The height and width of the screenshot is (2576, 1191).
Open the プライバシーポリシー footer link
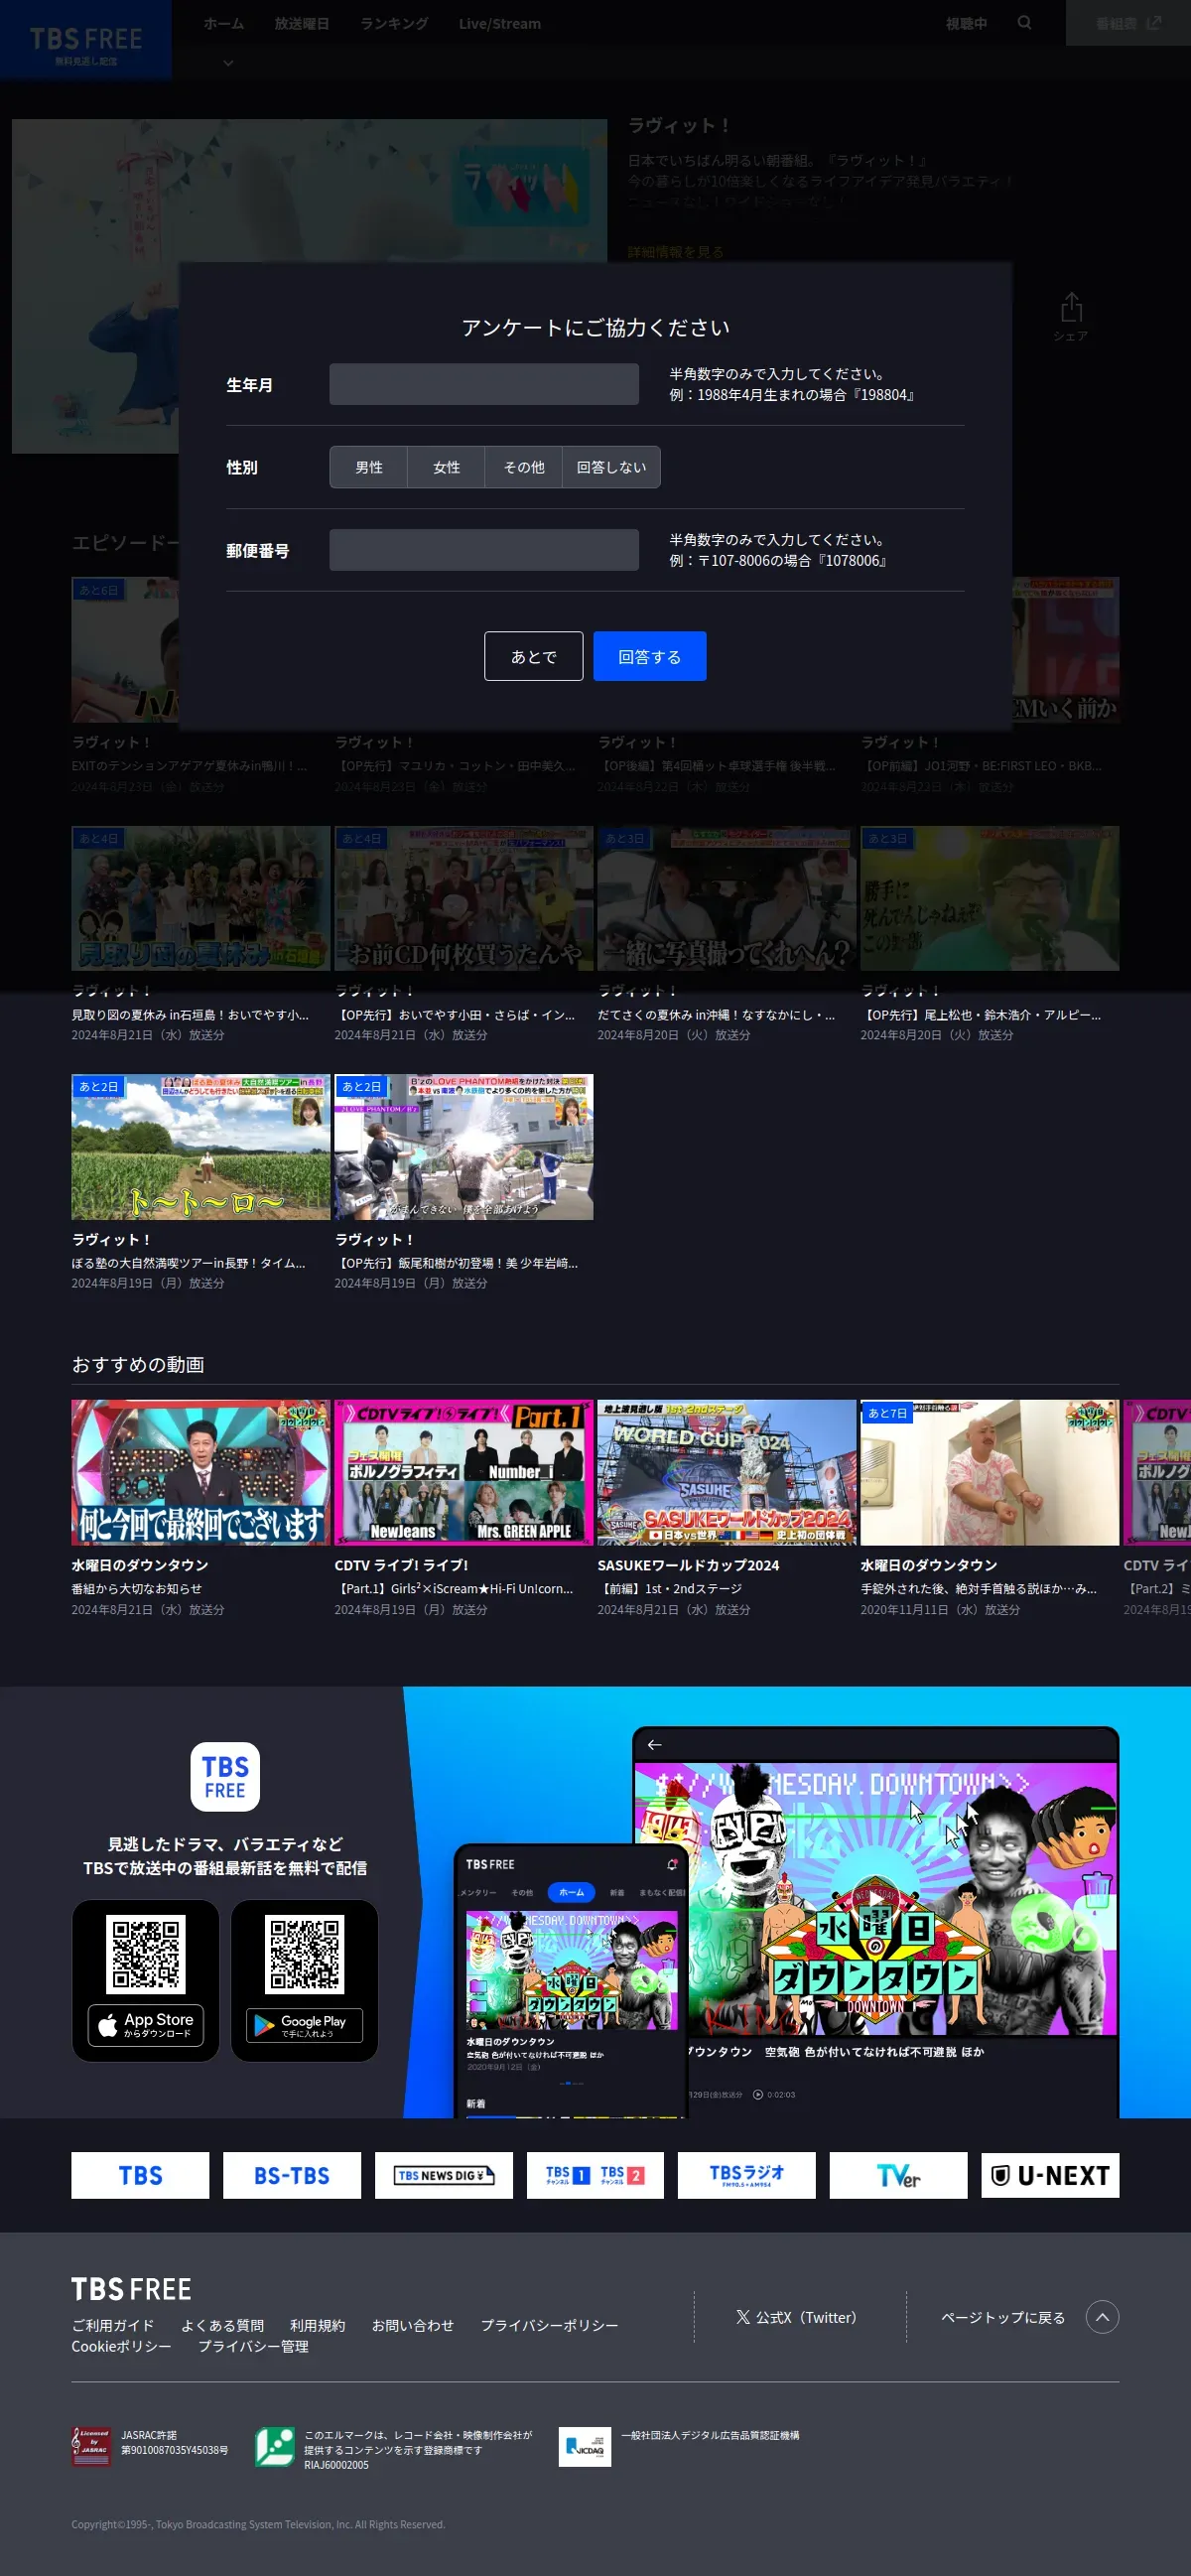[549, 2325]
